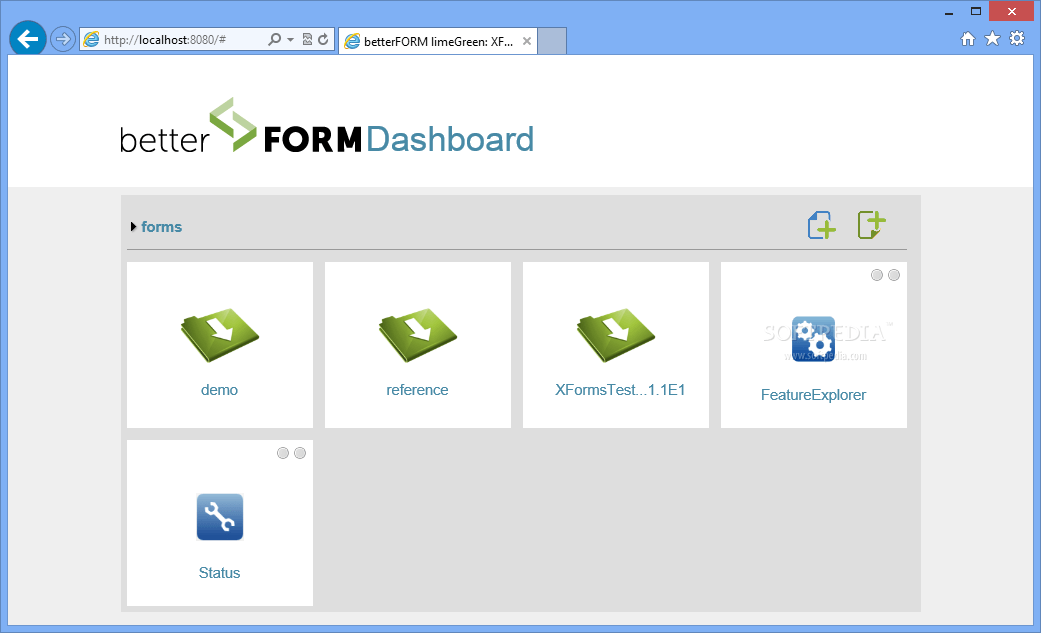Click second gray circle on Status tile
The image size is (1041, 633).
coord(300,453)
